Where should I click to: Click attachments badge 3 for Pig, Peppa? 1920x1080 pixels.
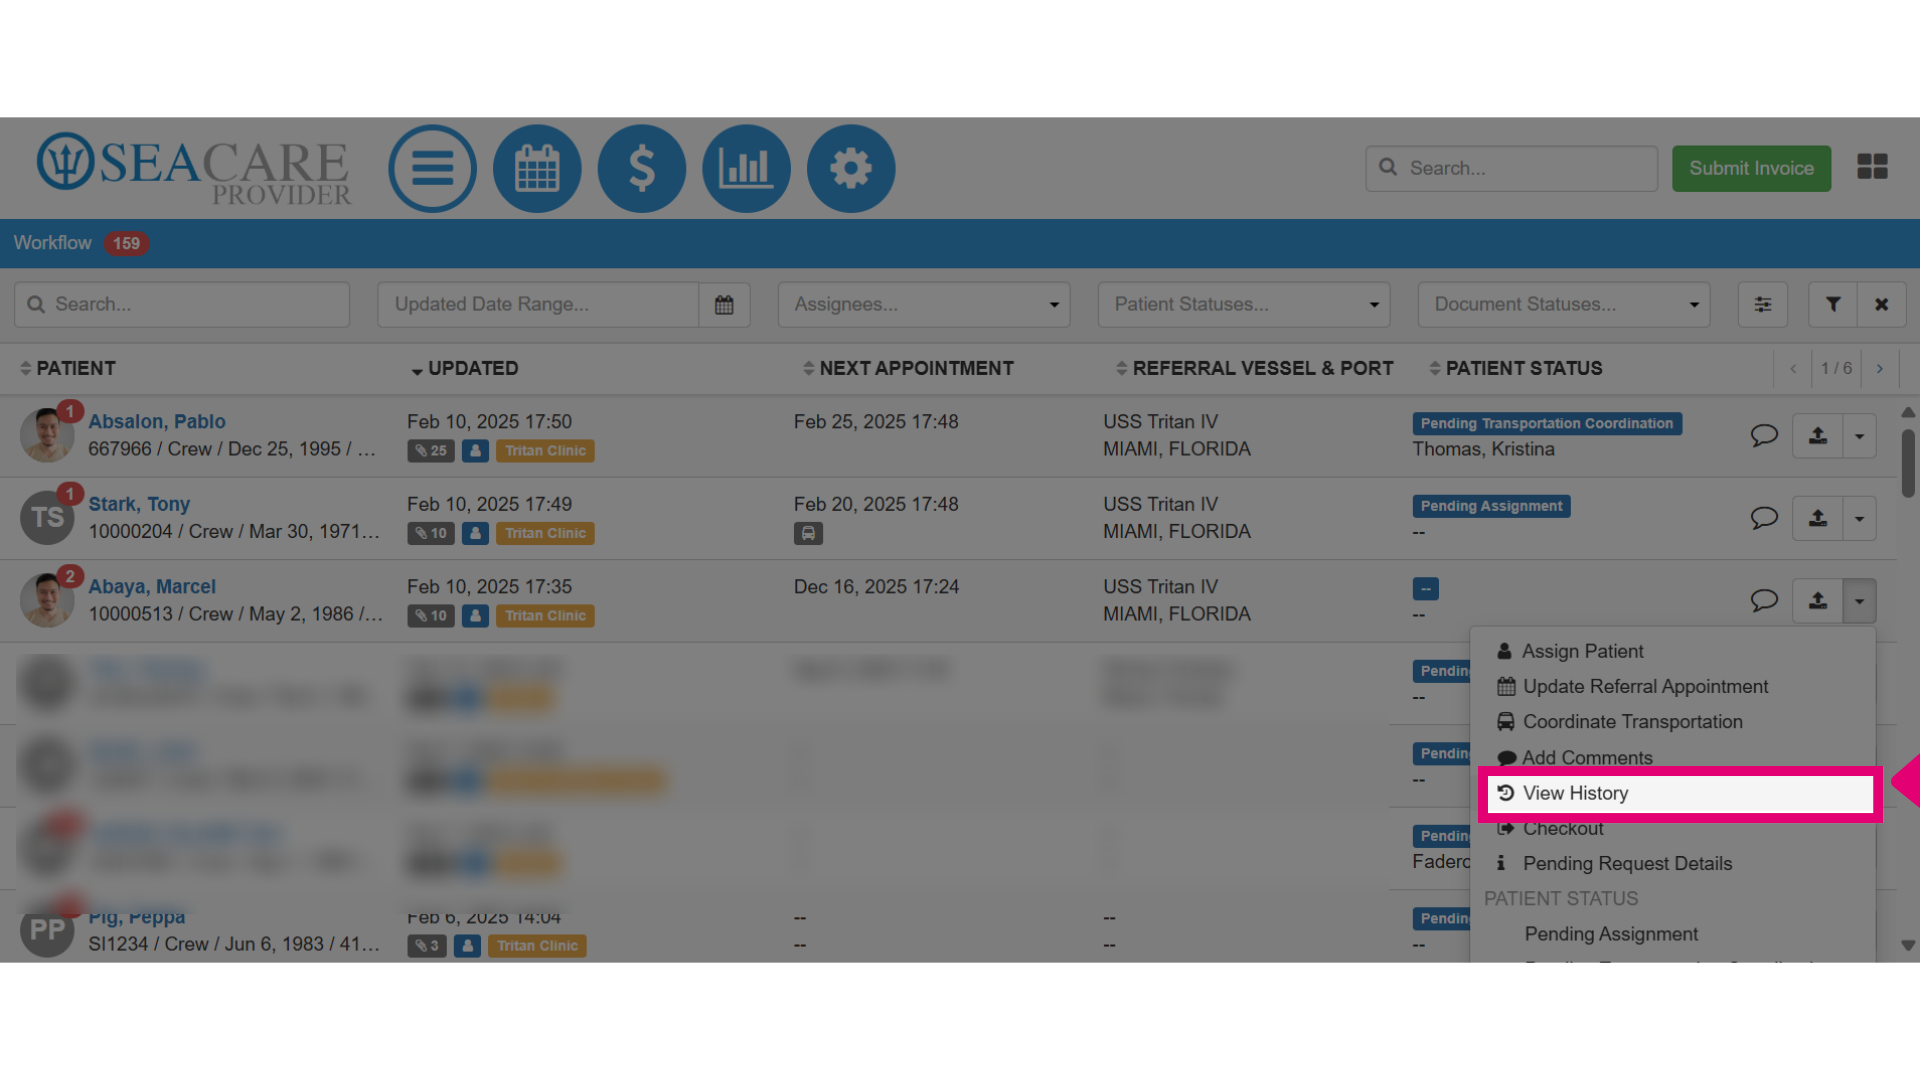point(427,946)
